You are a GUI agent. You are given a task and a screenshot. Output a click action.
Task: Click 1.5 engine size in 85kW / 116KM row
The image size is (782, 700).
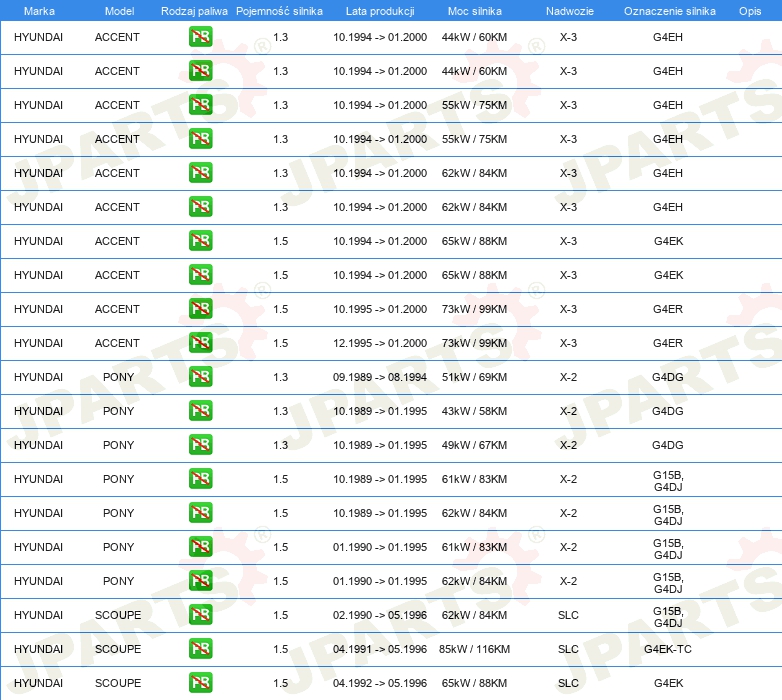point(280,649)
